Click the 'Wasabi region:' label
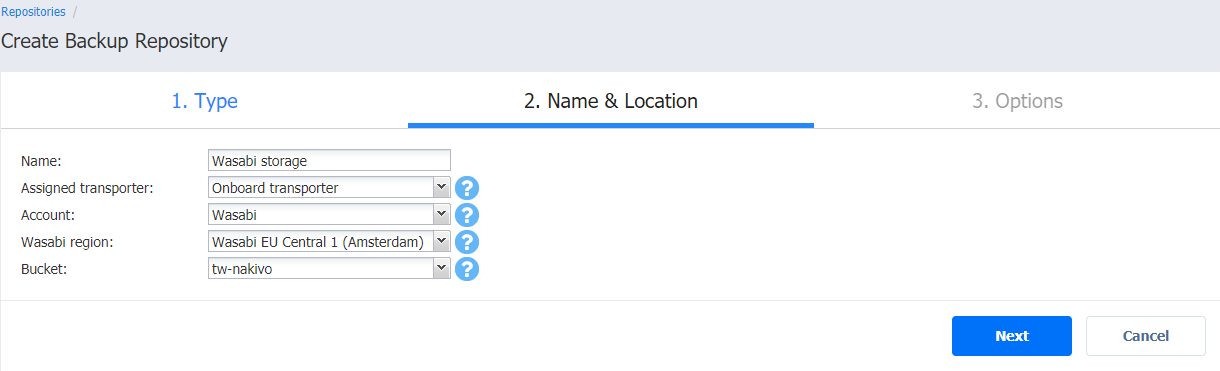 (67, 241)
